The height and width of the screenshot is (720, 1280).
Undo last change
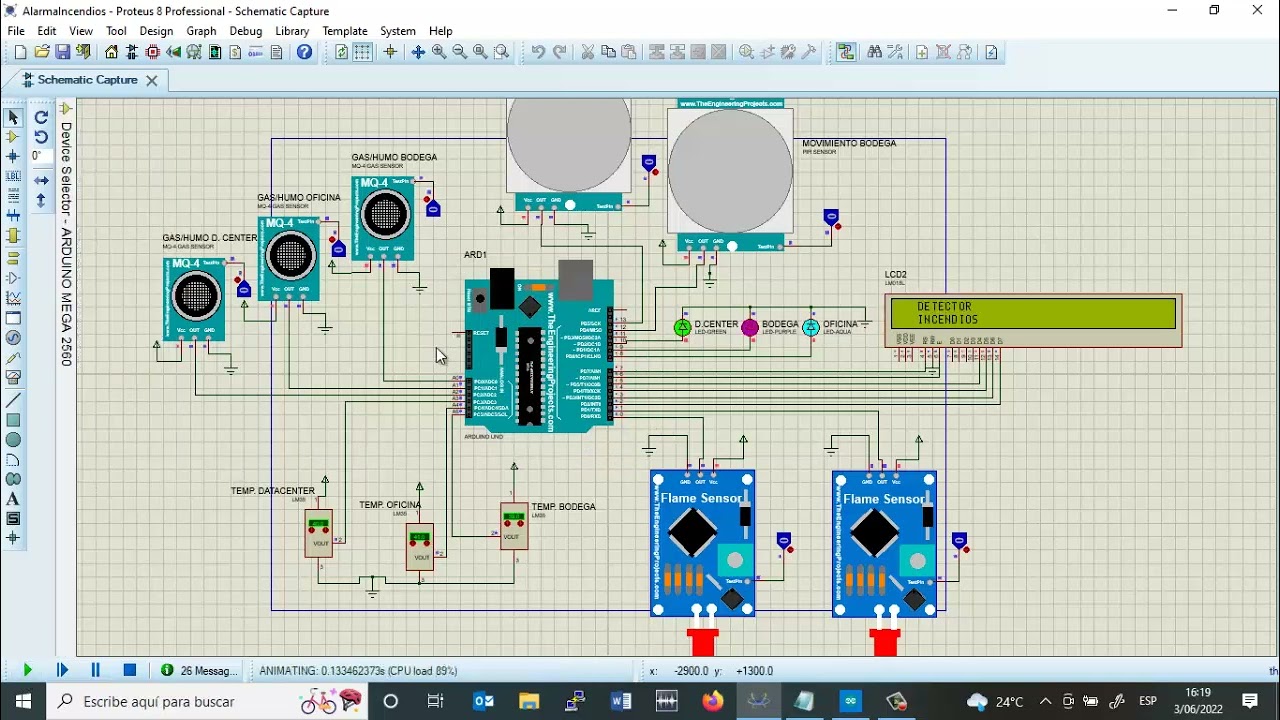point(538,52)
